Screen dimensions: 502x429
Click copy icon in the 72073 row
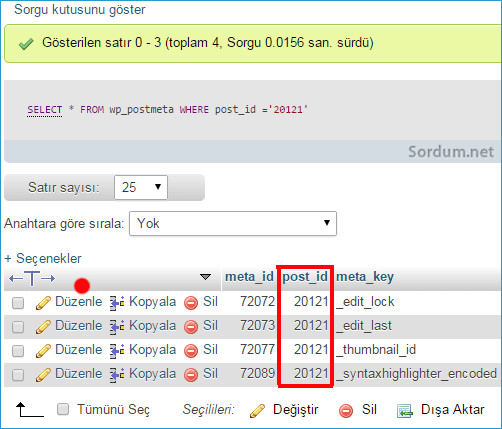[117, 327]
